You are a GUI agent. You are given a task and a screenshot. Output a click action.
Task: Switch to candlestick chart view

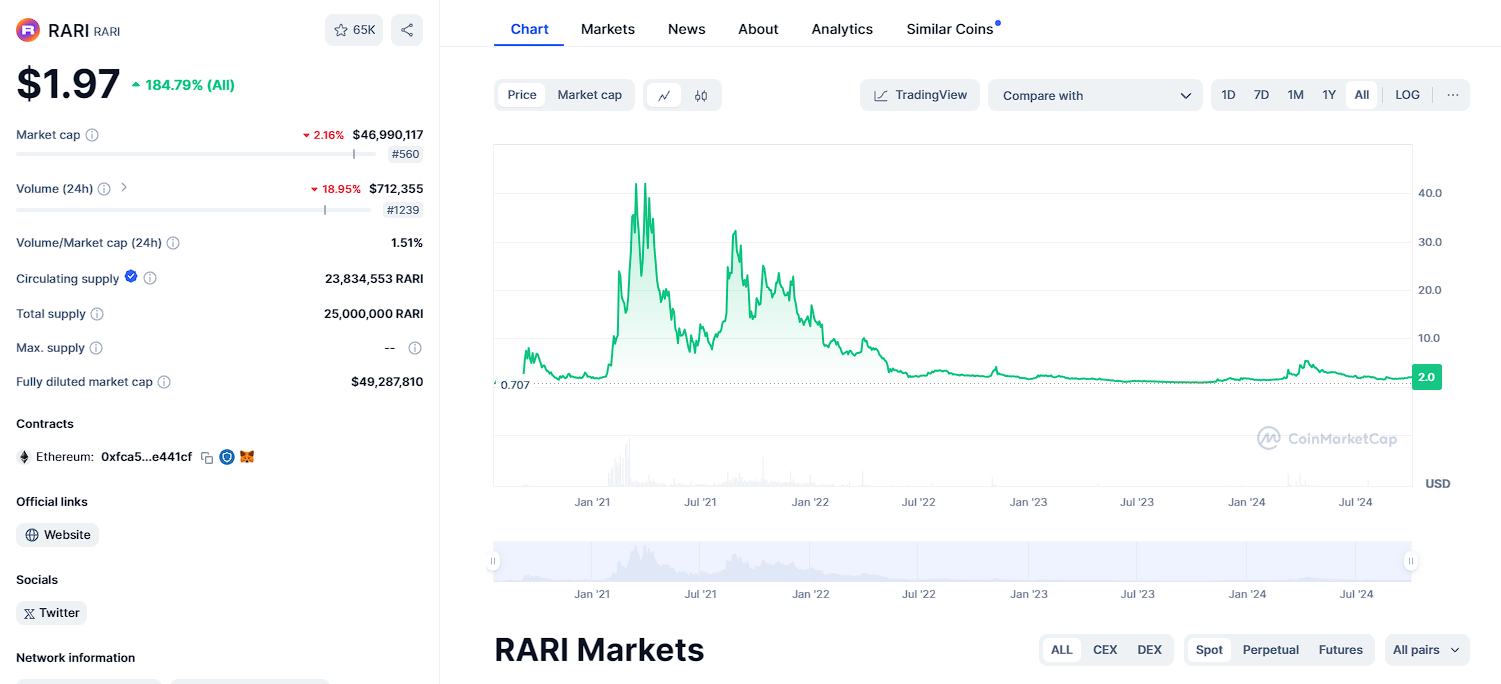[701, 96]
